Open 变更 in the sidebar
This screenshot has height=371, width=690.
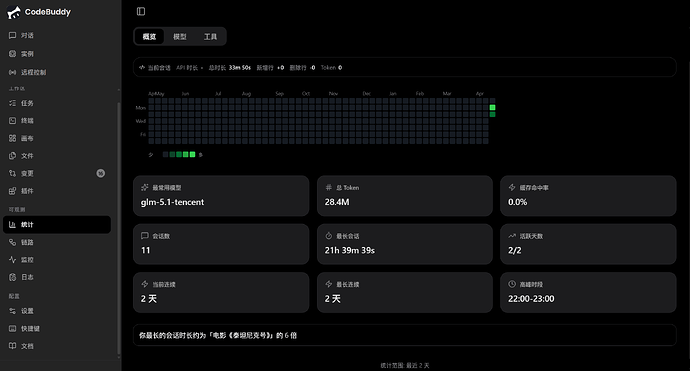57,173
